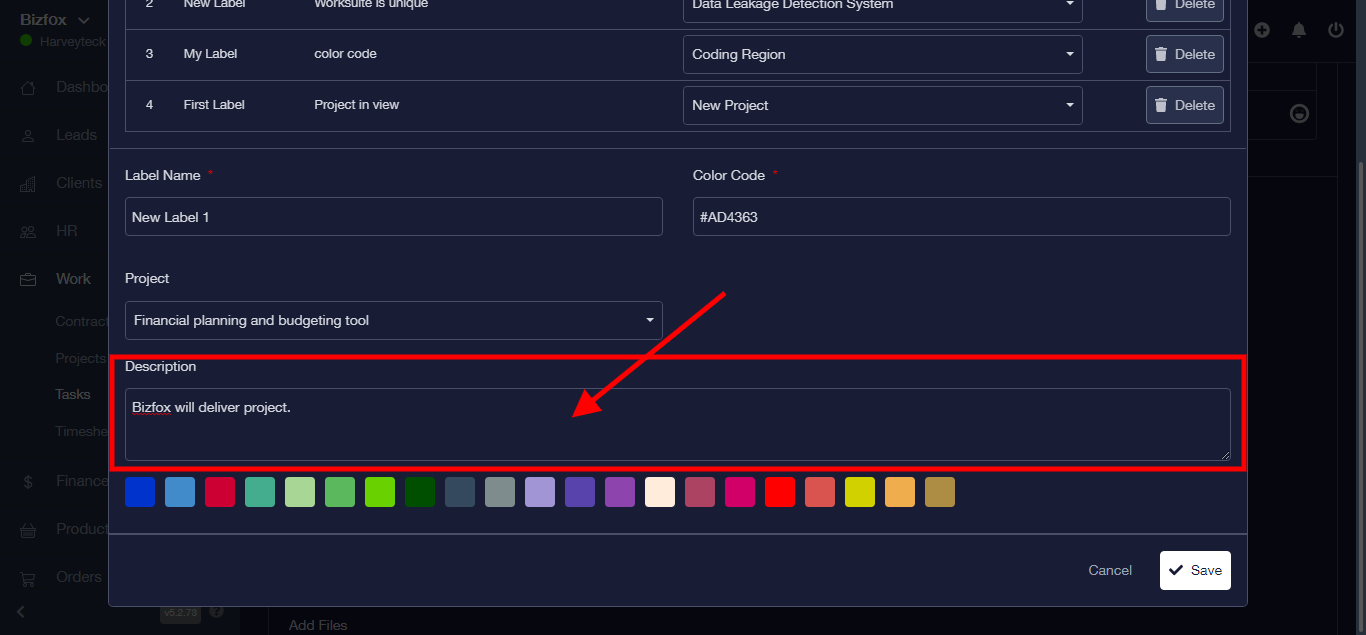Click the Label Name input field
The width and height of the screenshot is (1366, 635).
pyautogui.click(x=393, y=217)
